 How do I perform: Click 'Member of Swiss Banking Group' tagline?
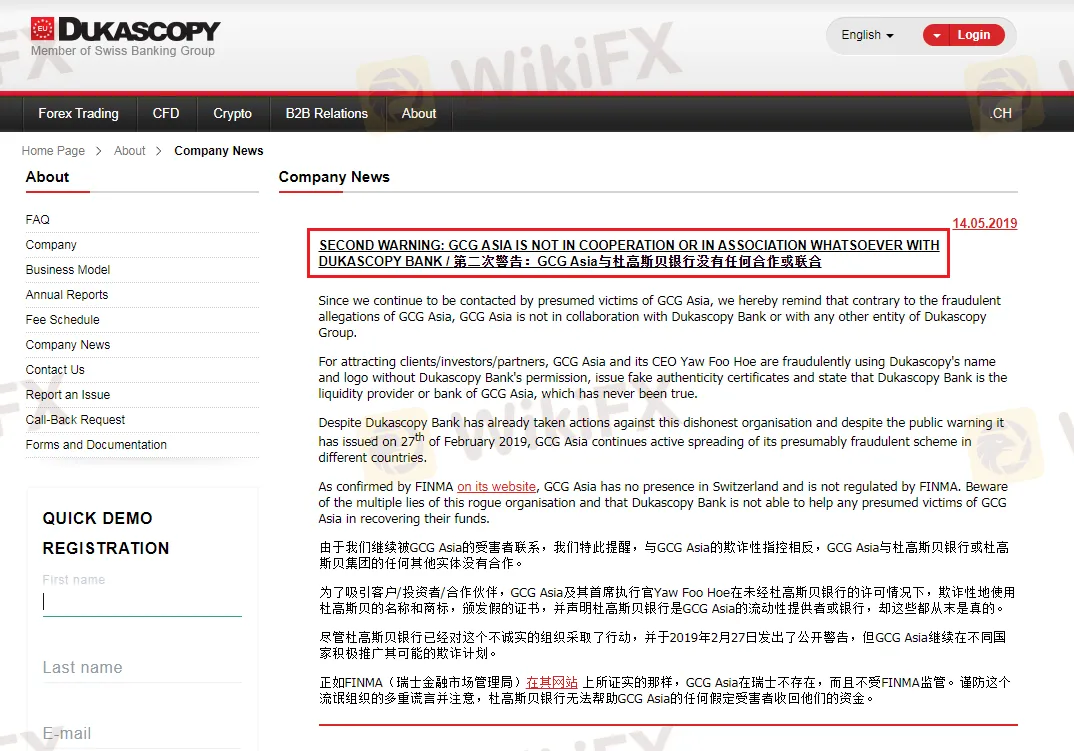click(x=123, y=51)
